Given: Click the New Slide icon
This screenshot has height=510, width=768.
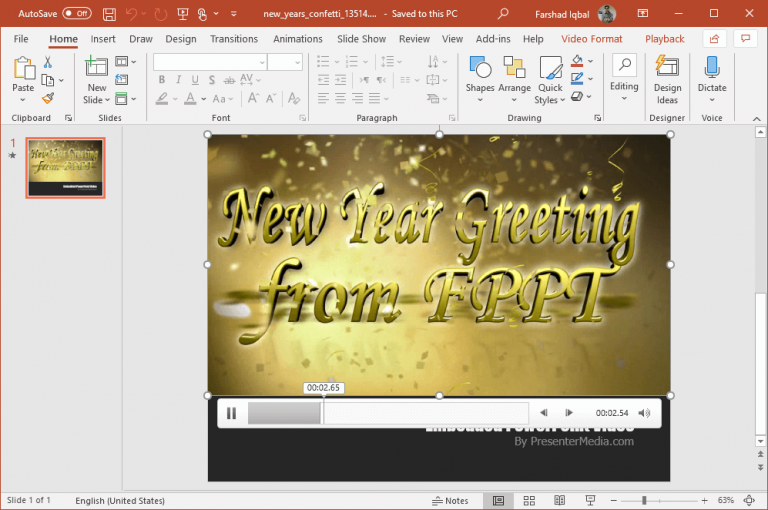Looking at the screenshot, I should pos(96,66).
